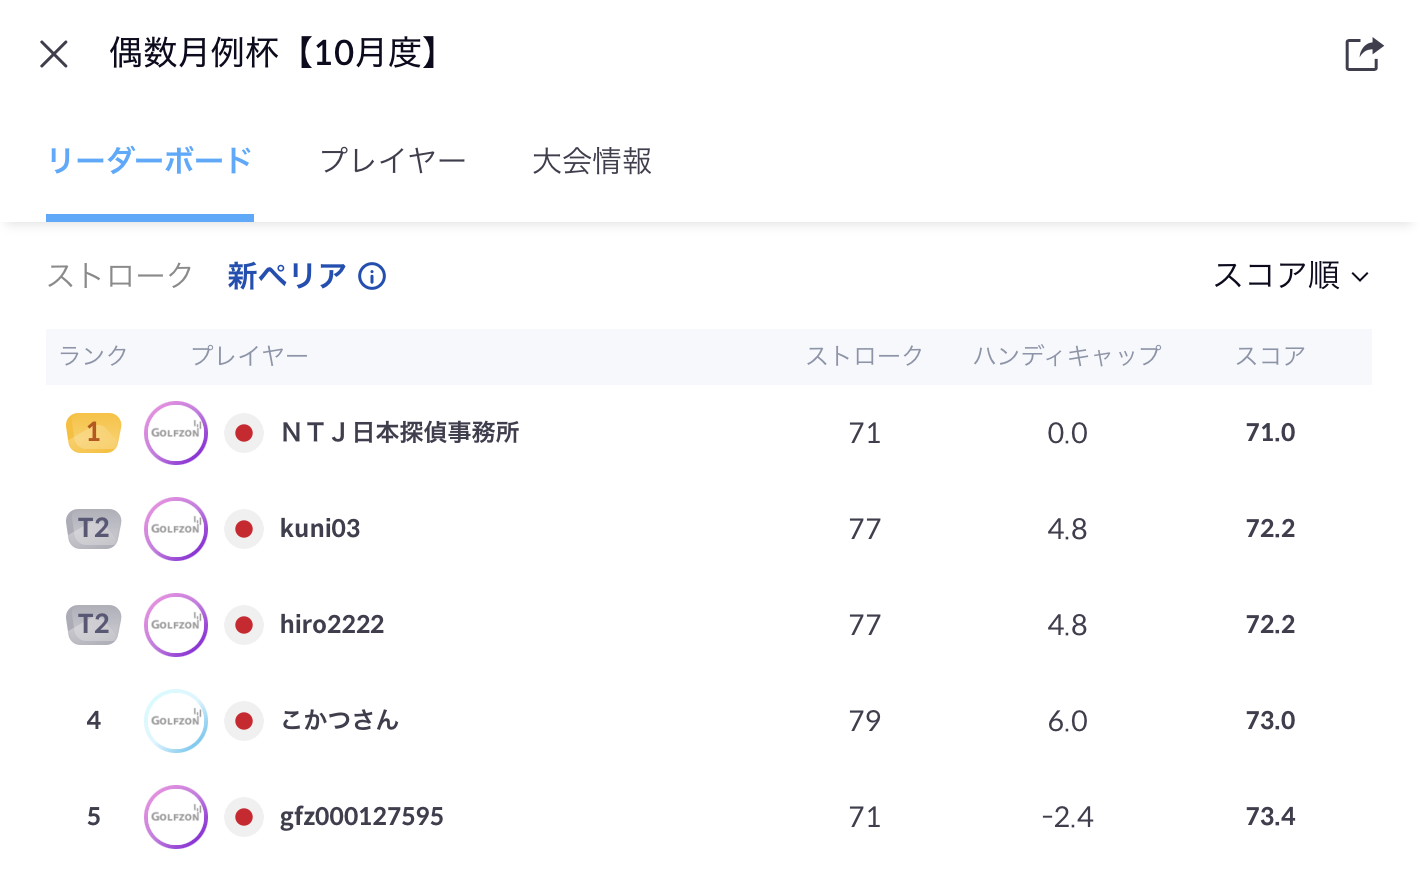Open the 大会情報 tab

592,161
